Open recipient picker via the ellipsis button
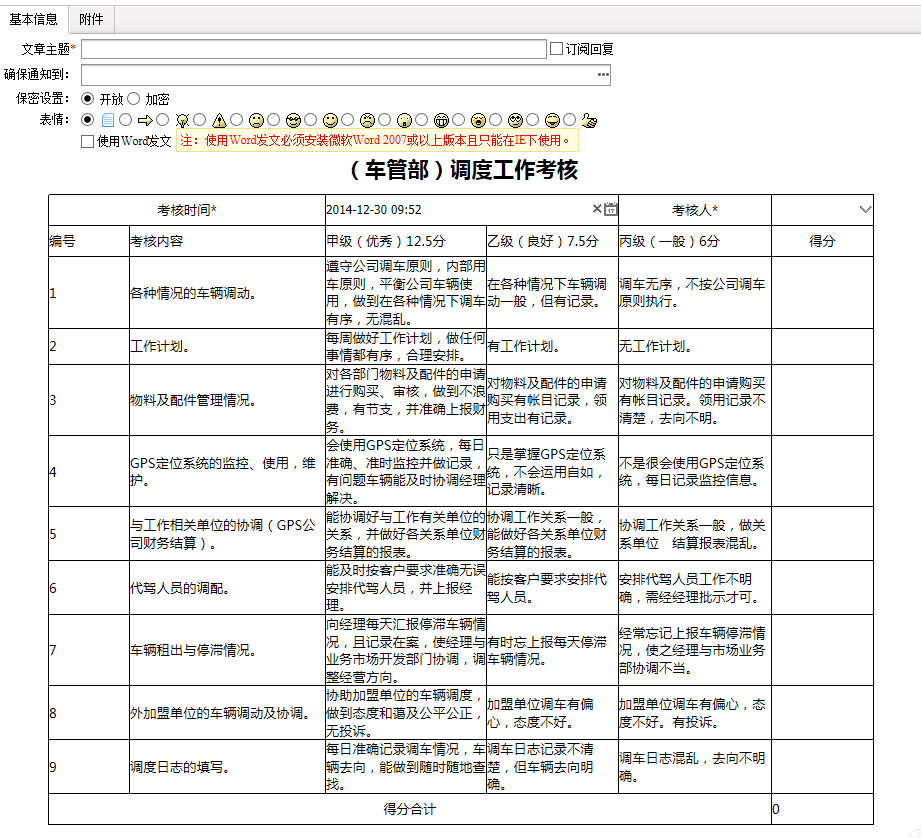The image size is (921, 838). point(603,75)
